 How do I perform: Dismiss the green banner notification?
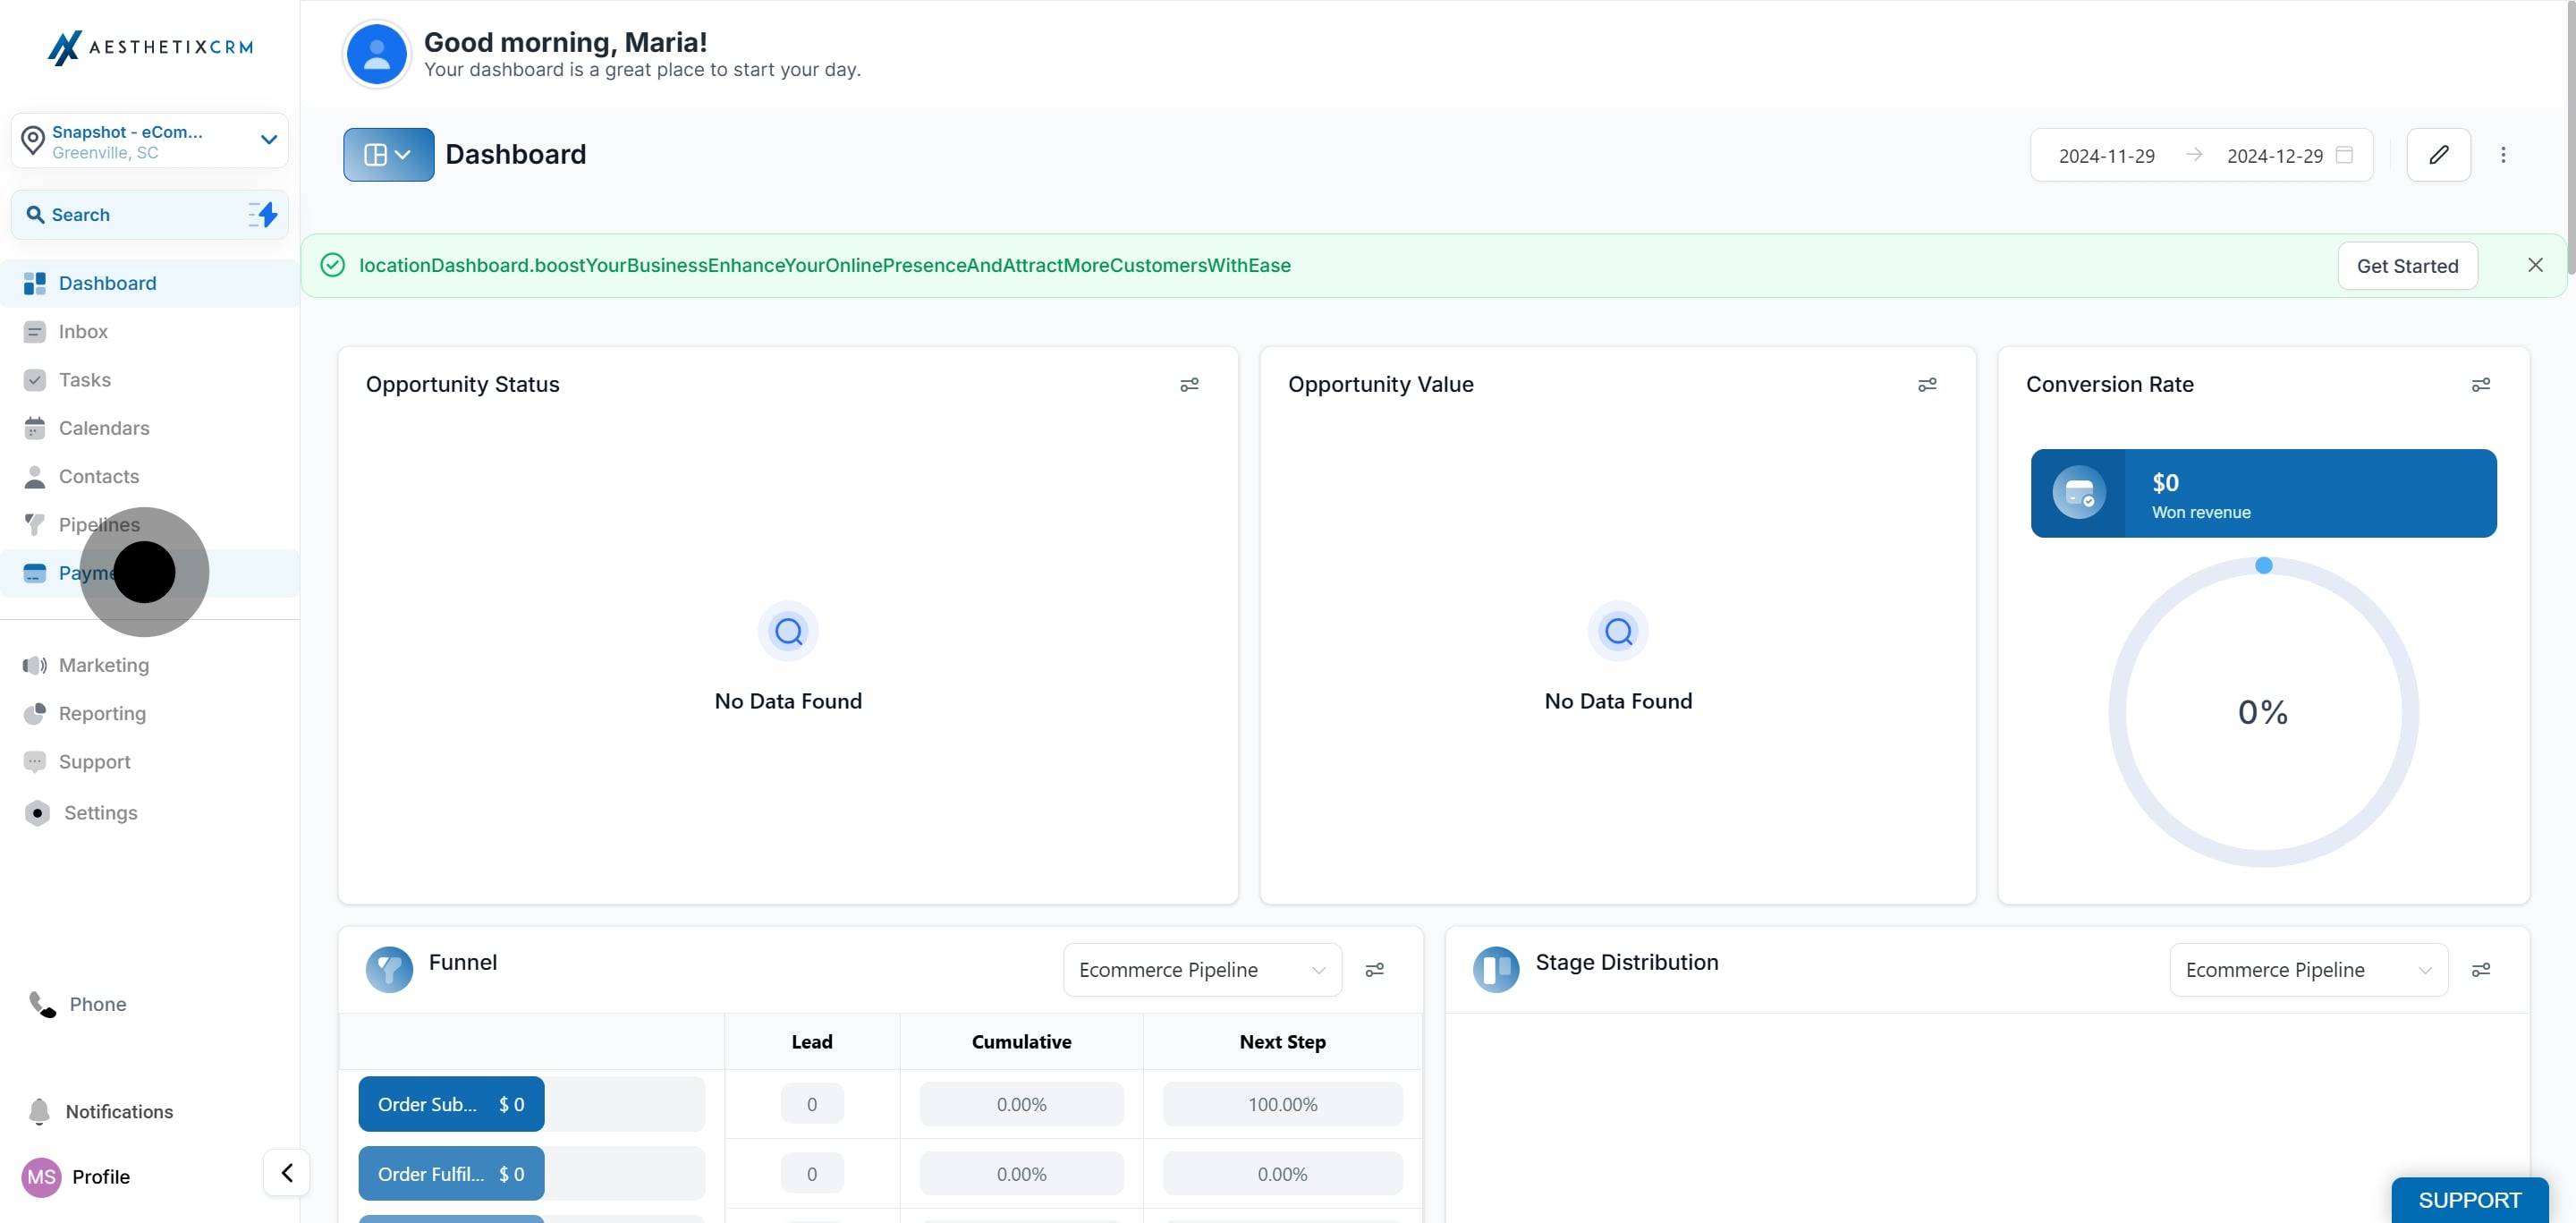tap(2535, 265)
